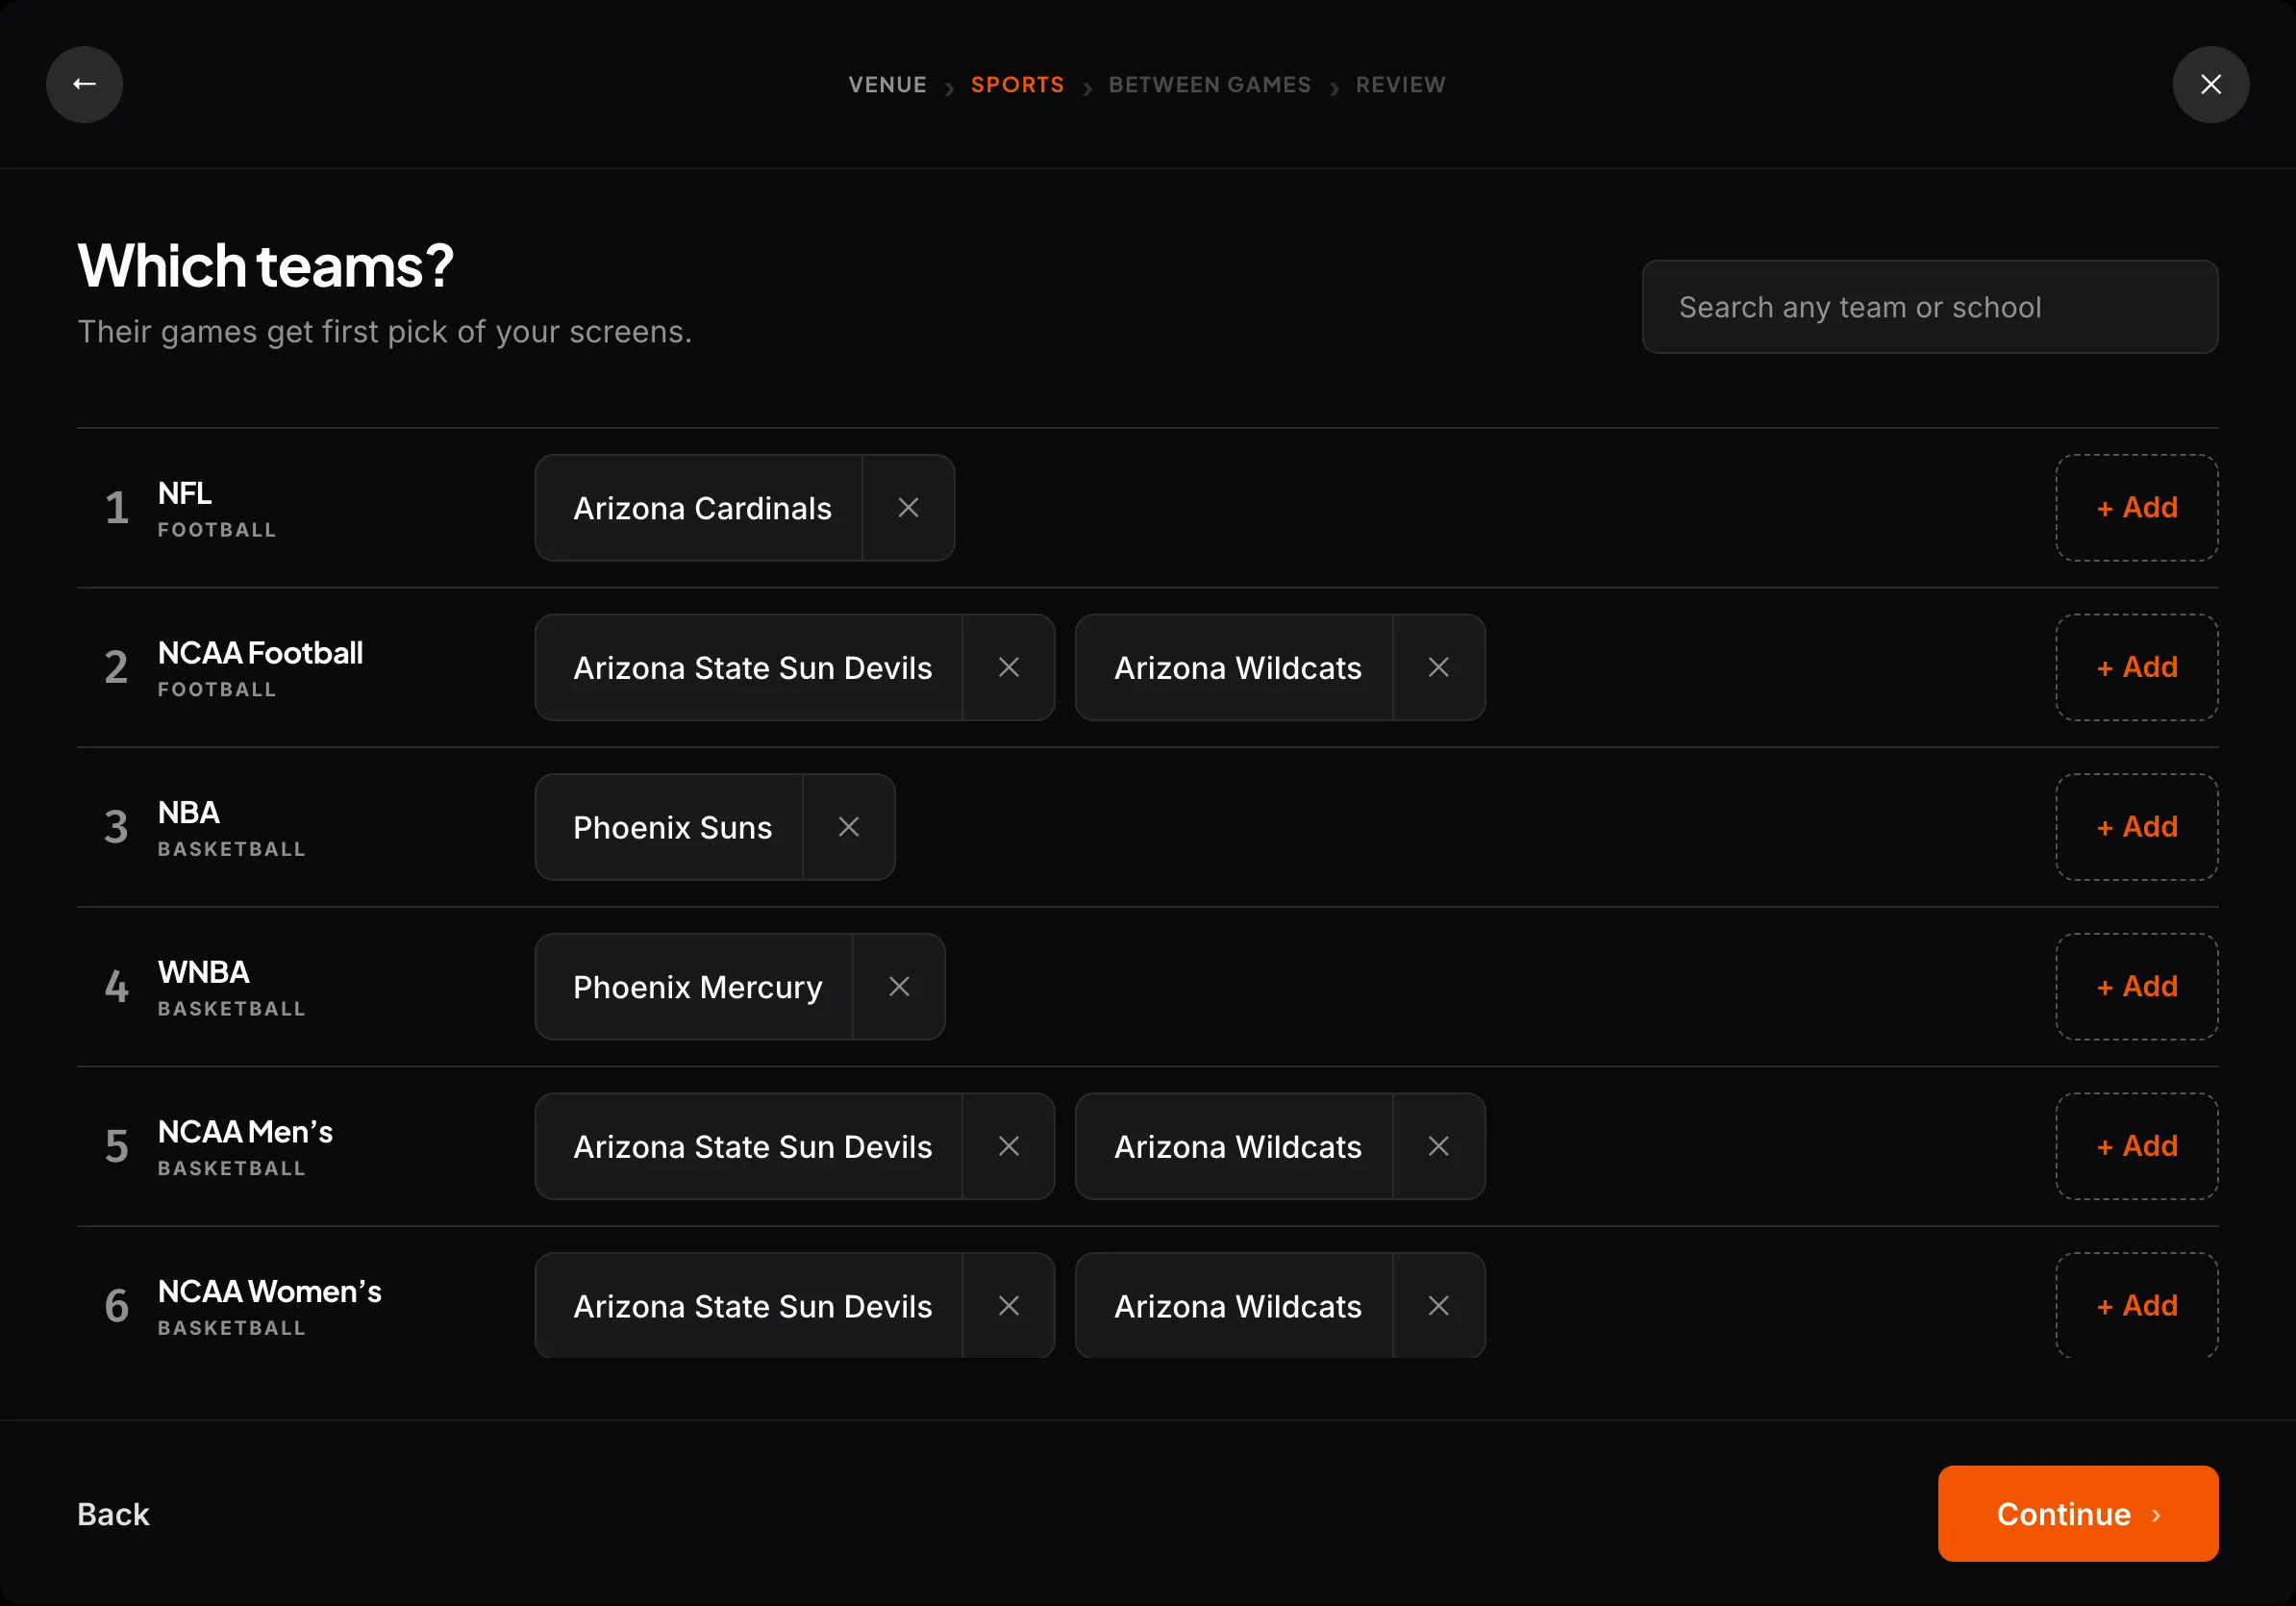
Task: Select Arizona State Sun Devils in NCAA Football
Action: point(751,667)
